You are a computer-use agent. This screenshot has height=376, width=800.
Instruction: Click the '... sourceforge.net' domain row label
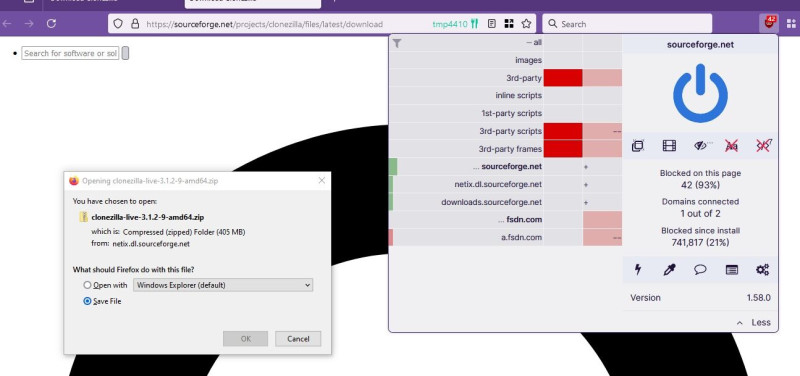click(508, 166)
